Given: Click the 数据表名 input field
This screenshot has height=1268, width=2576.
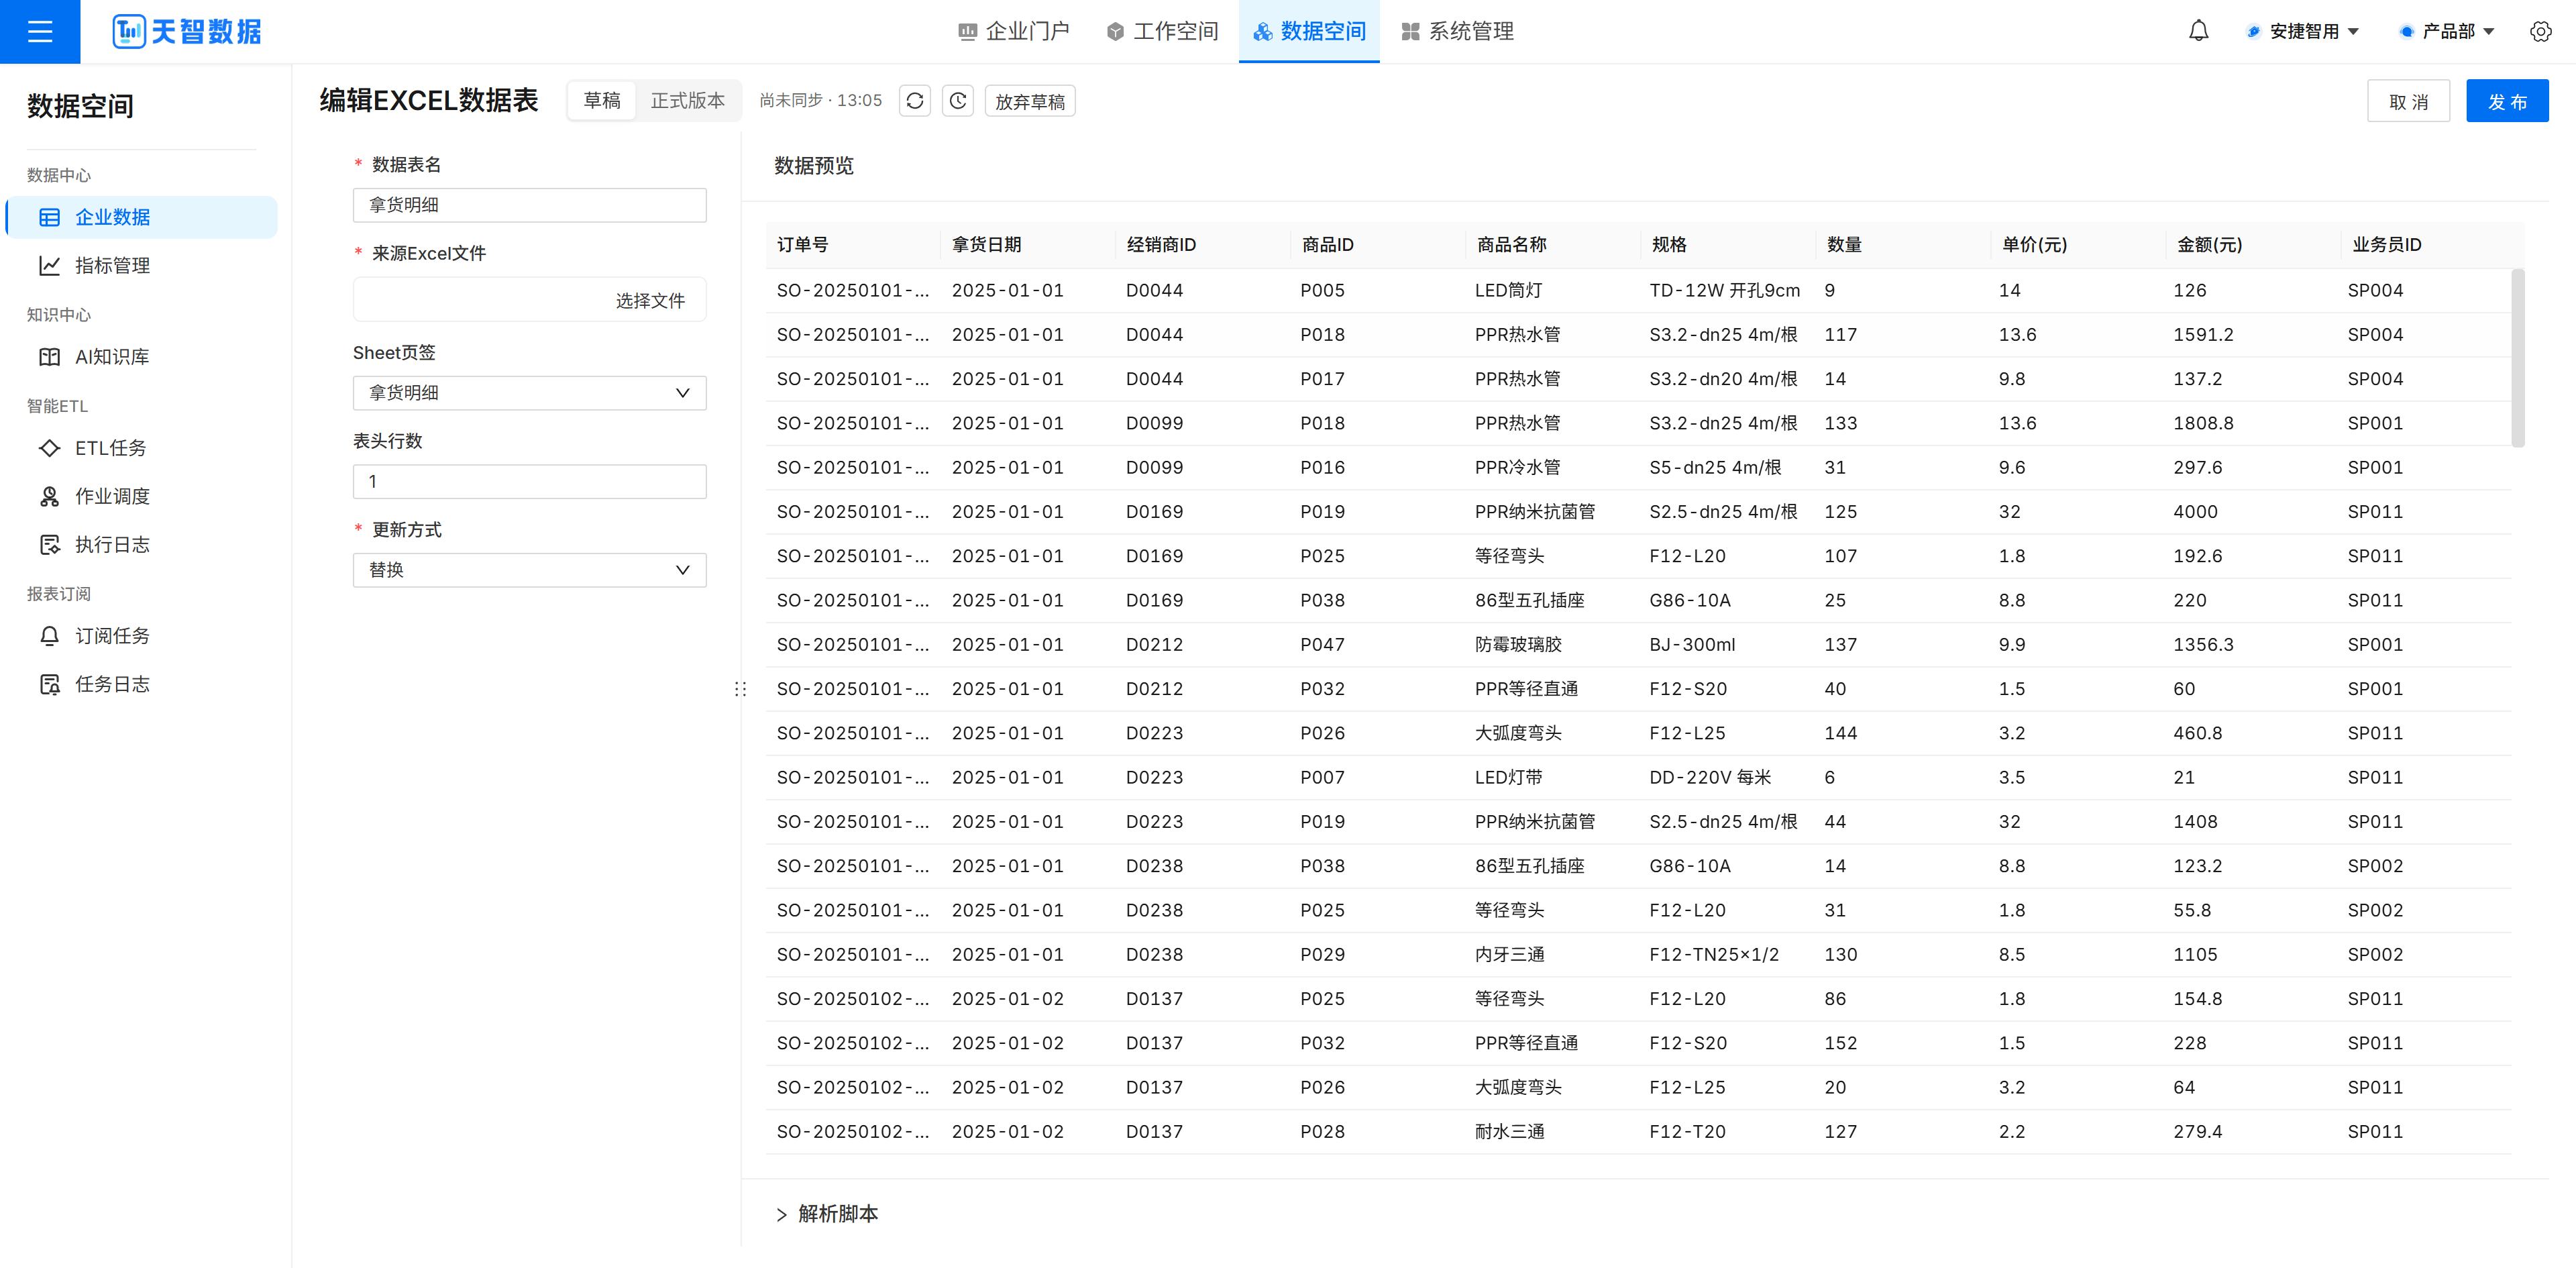Looking at the screenshot, I should [x=529, y=205].
